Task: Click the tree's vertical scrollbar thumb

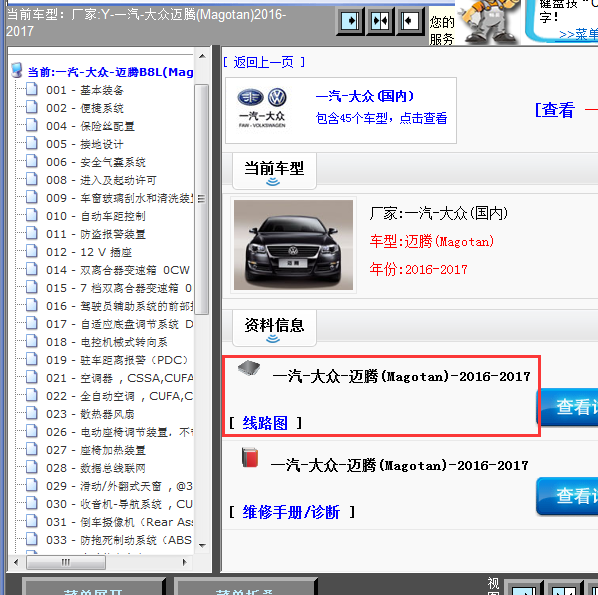Action: point(201,199)
